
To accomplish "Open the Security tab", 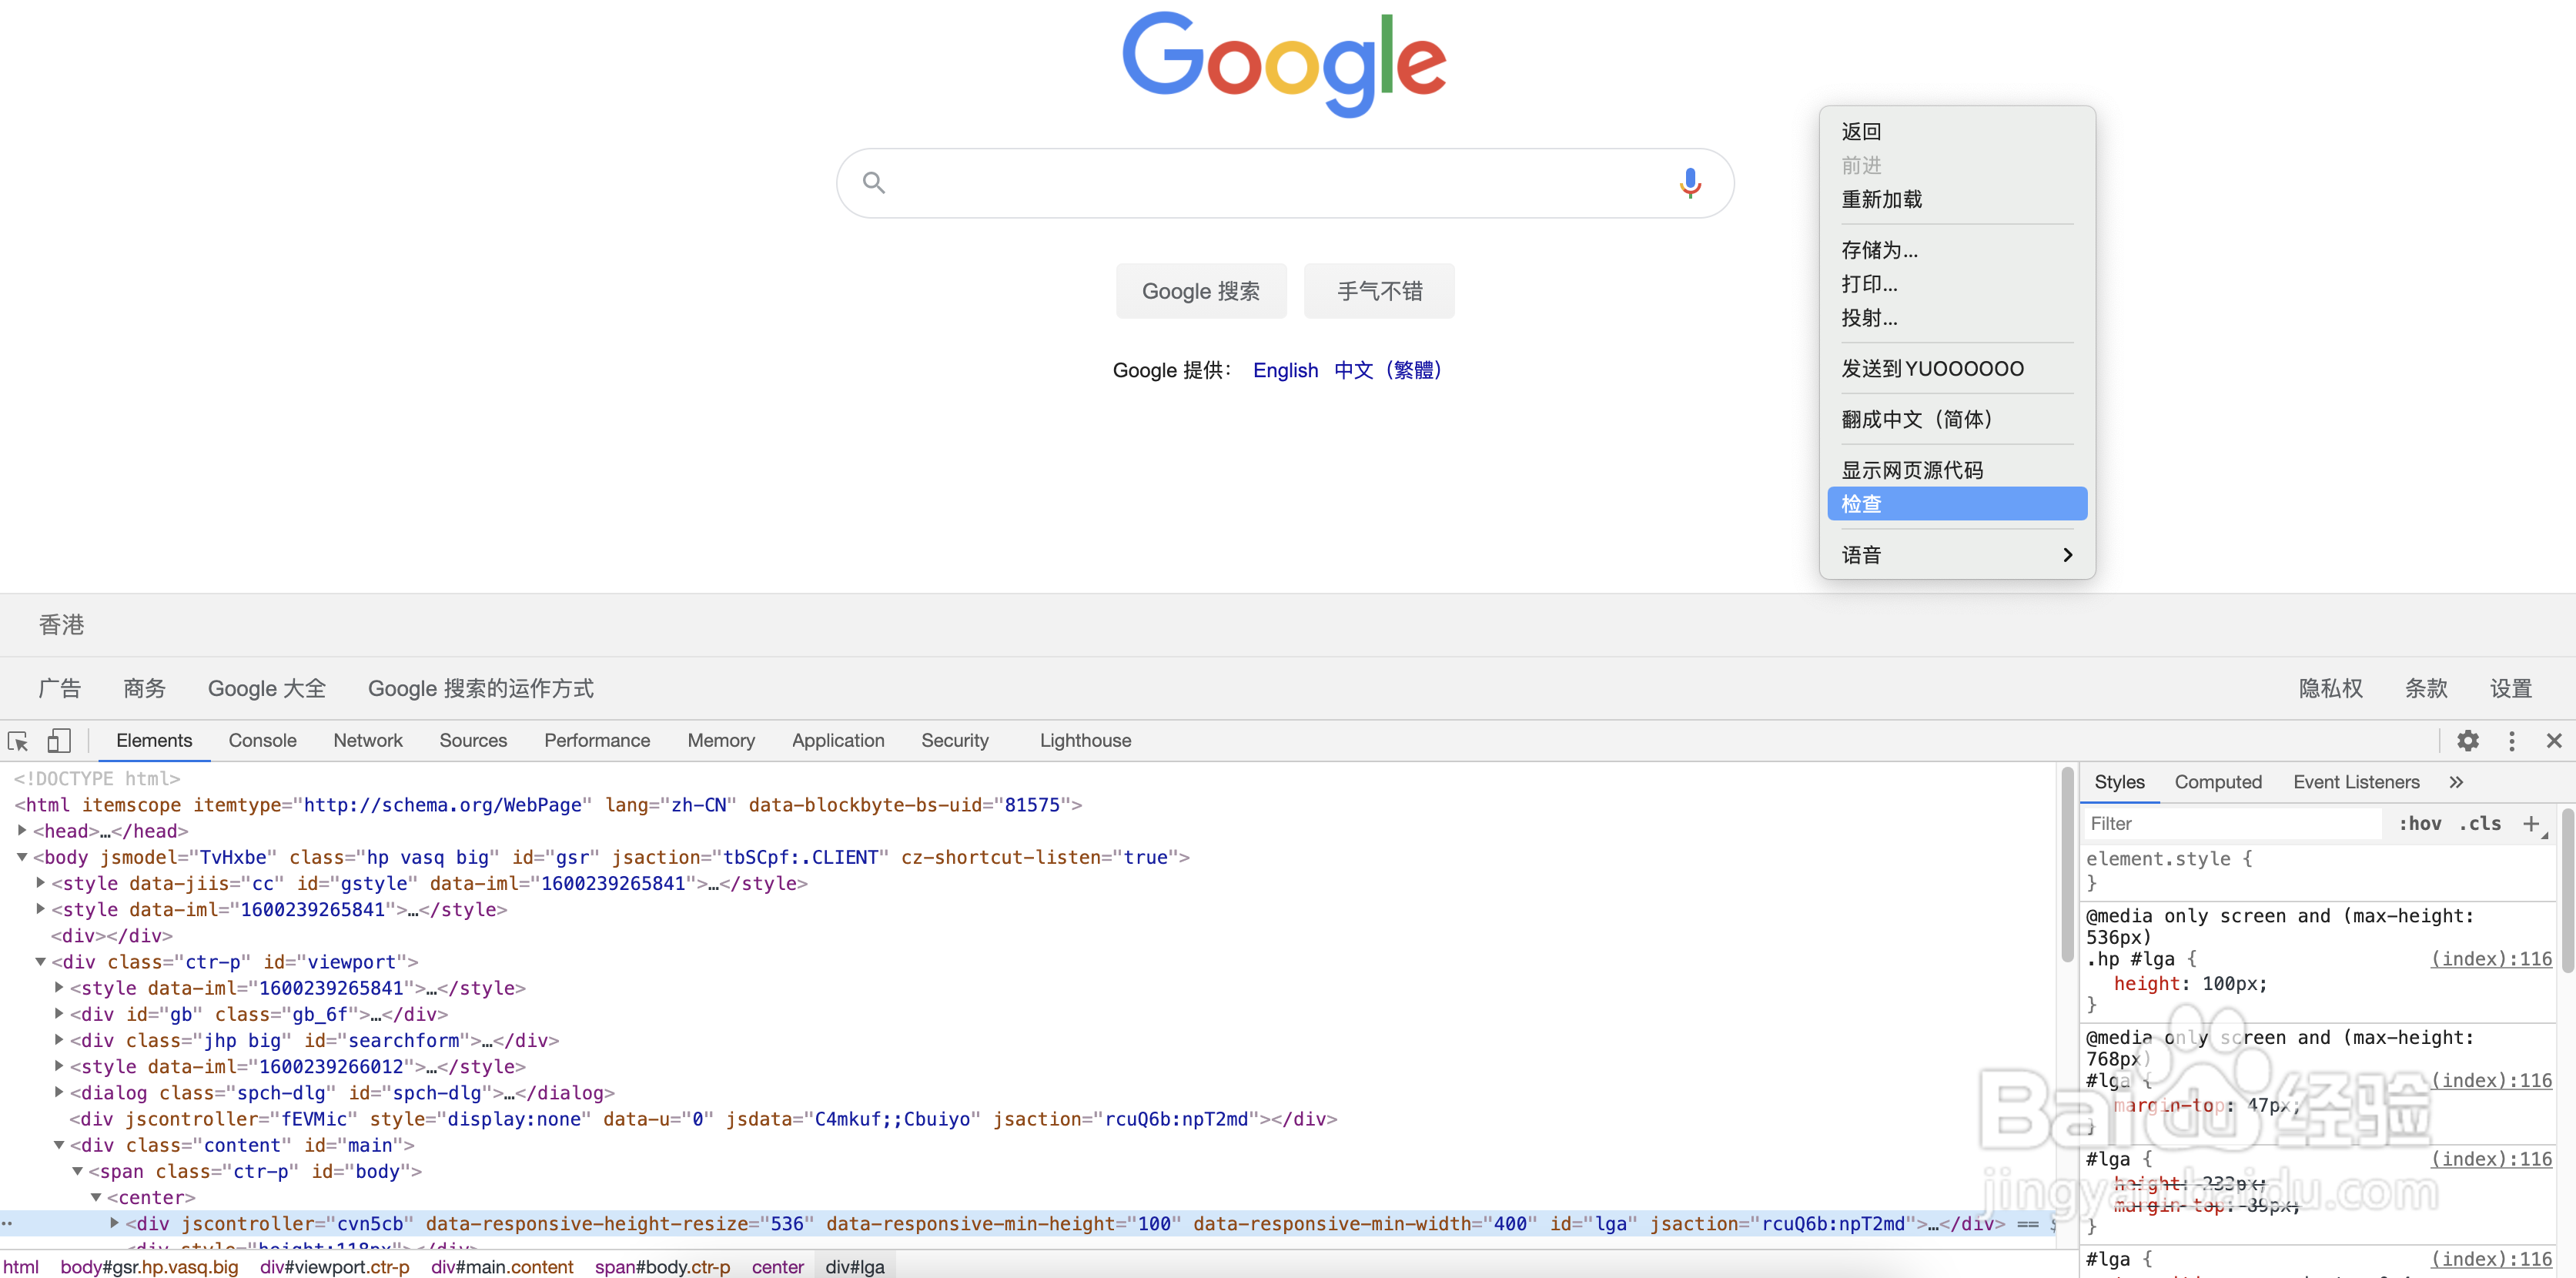I will pyautogui.click(x=955, y=741).
